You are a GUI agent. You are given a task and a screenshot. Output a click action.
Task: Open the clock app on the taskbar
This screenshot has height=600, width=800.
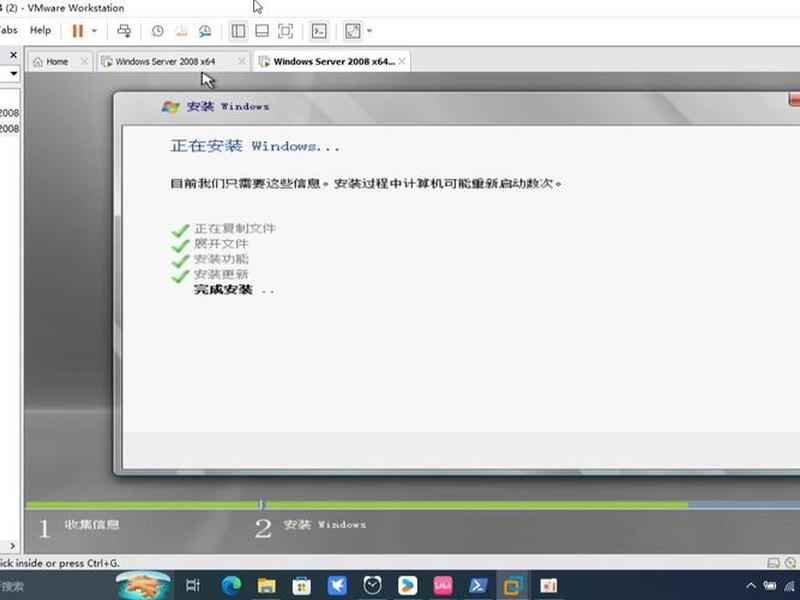tap(372, 585)
